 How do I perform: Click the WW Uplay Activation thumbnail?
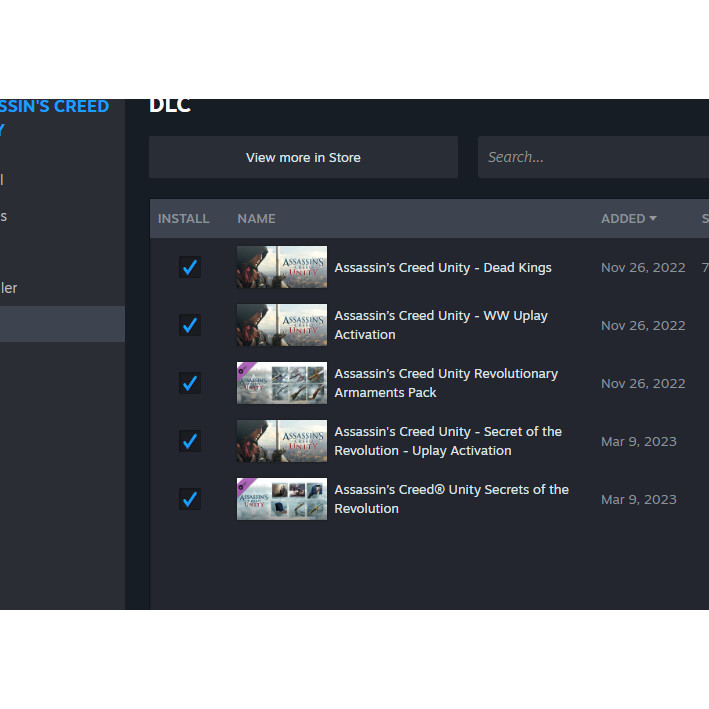tap(281, 325)
